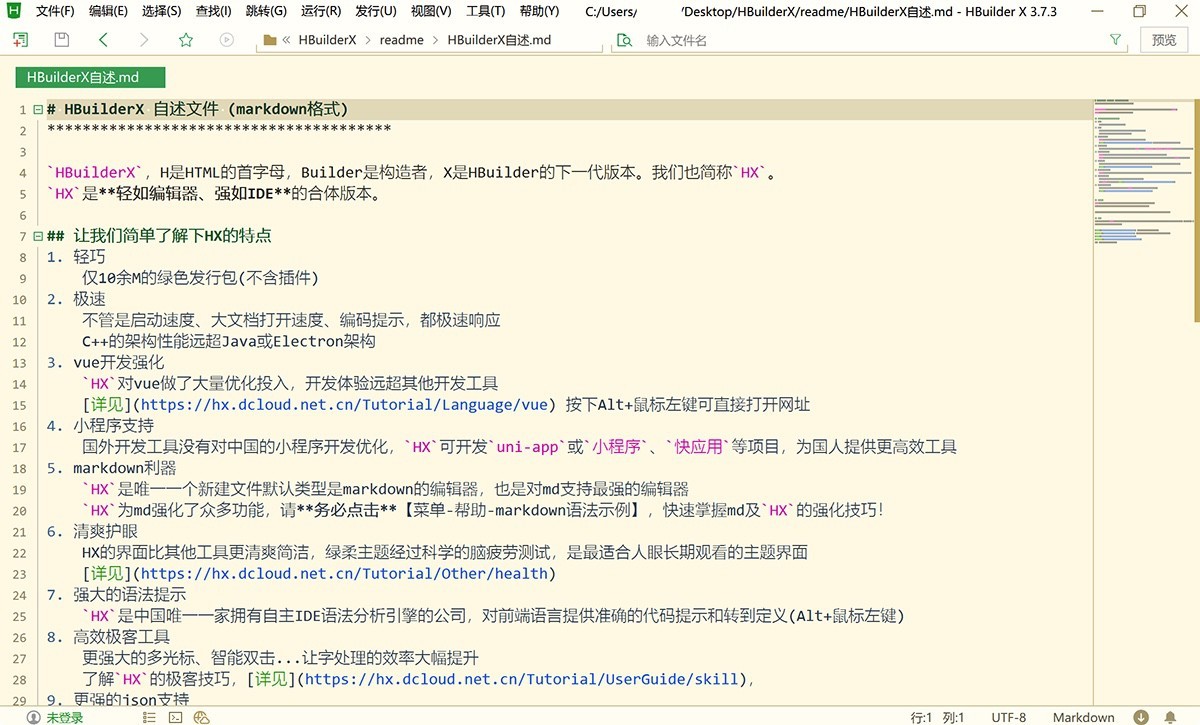Open the 文件(F) menu

[x=55, y=12]
